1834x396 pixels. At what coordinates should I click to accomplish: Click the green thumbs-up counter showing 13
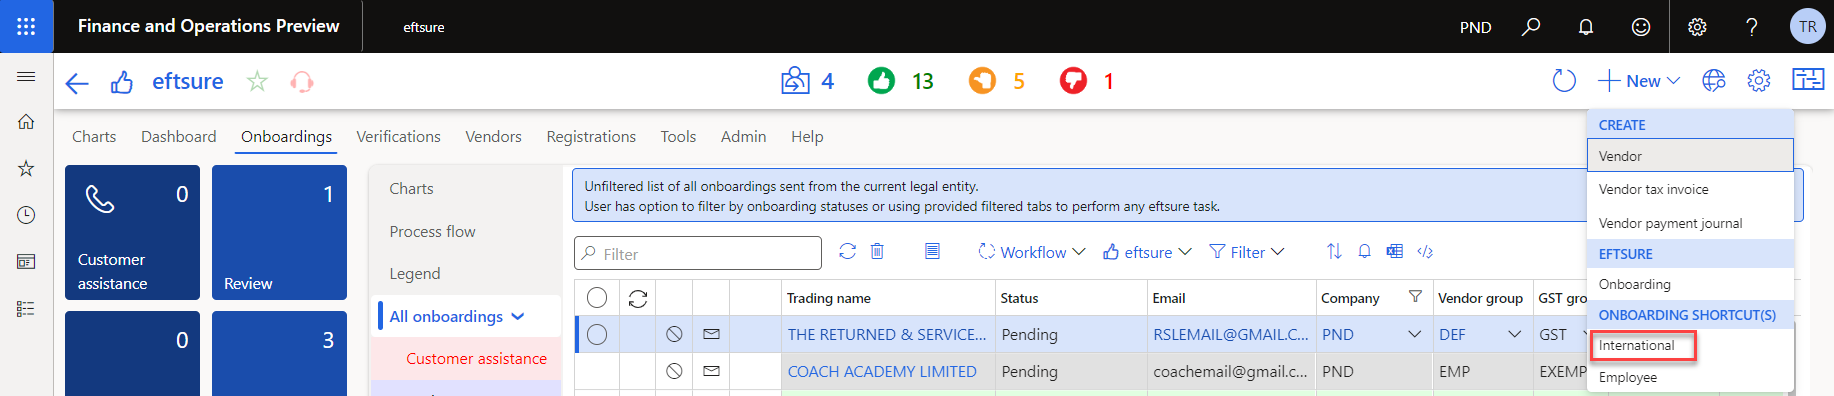pyautogui.click(x=881, y=81)
